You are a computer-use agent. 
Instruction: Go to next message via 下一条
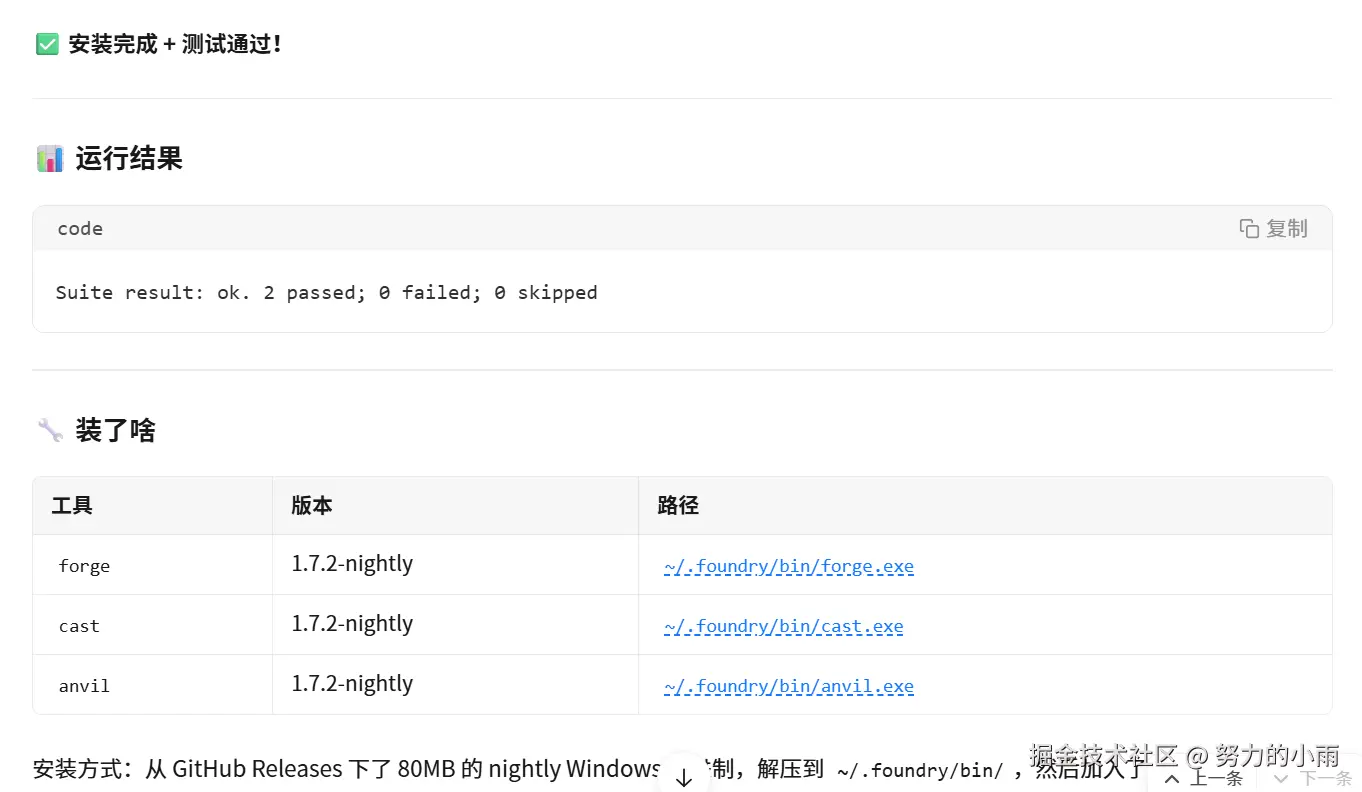click(1314, 778)
